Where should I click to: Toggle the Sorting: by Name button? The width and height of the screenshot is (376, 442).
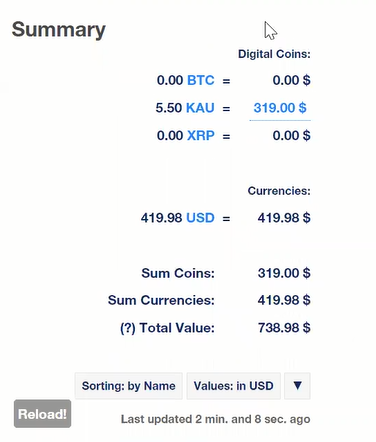tap(129, 386)
